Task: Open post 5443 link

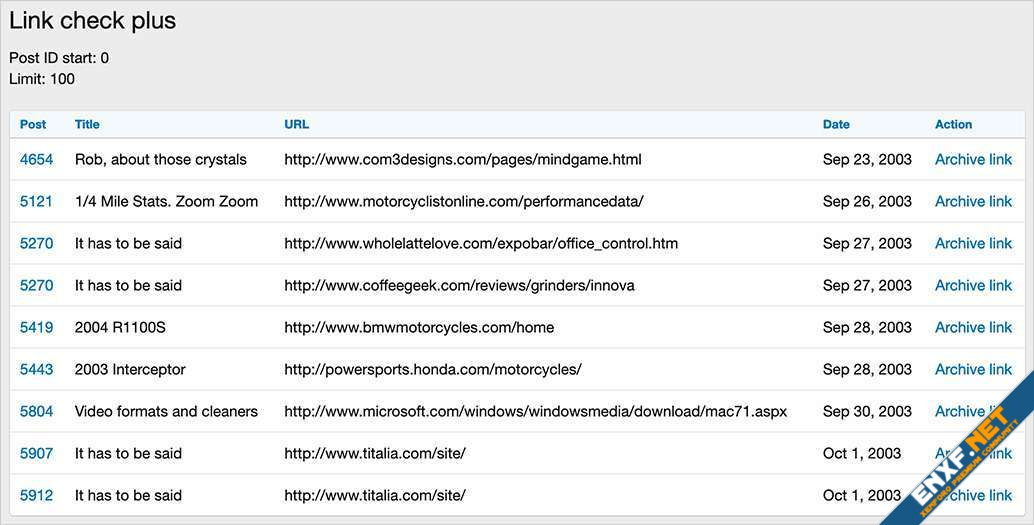Action: pos(36,369)
